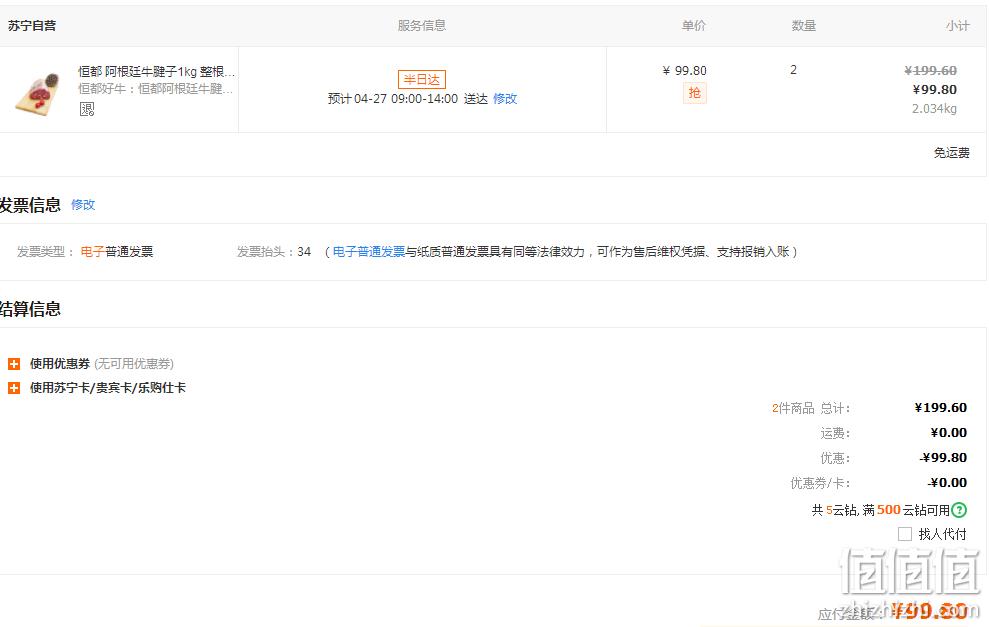Click the (无可用优惠券) note
Viewport: 989px width, 627px height.
[134, 364]
